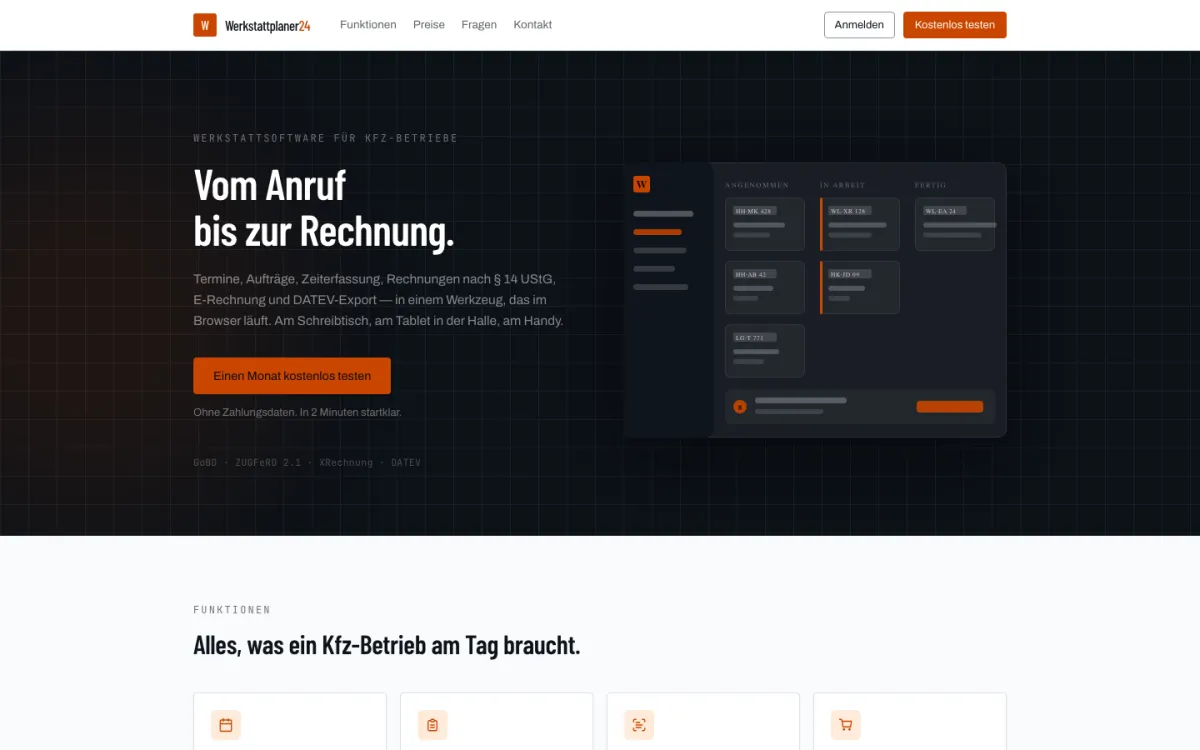Click the small 'FUNKTIONEN' section label
This screenshot has height=750, width=1200.
pyautogui.click(x=232, y=609)
